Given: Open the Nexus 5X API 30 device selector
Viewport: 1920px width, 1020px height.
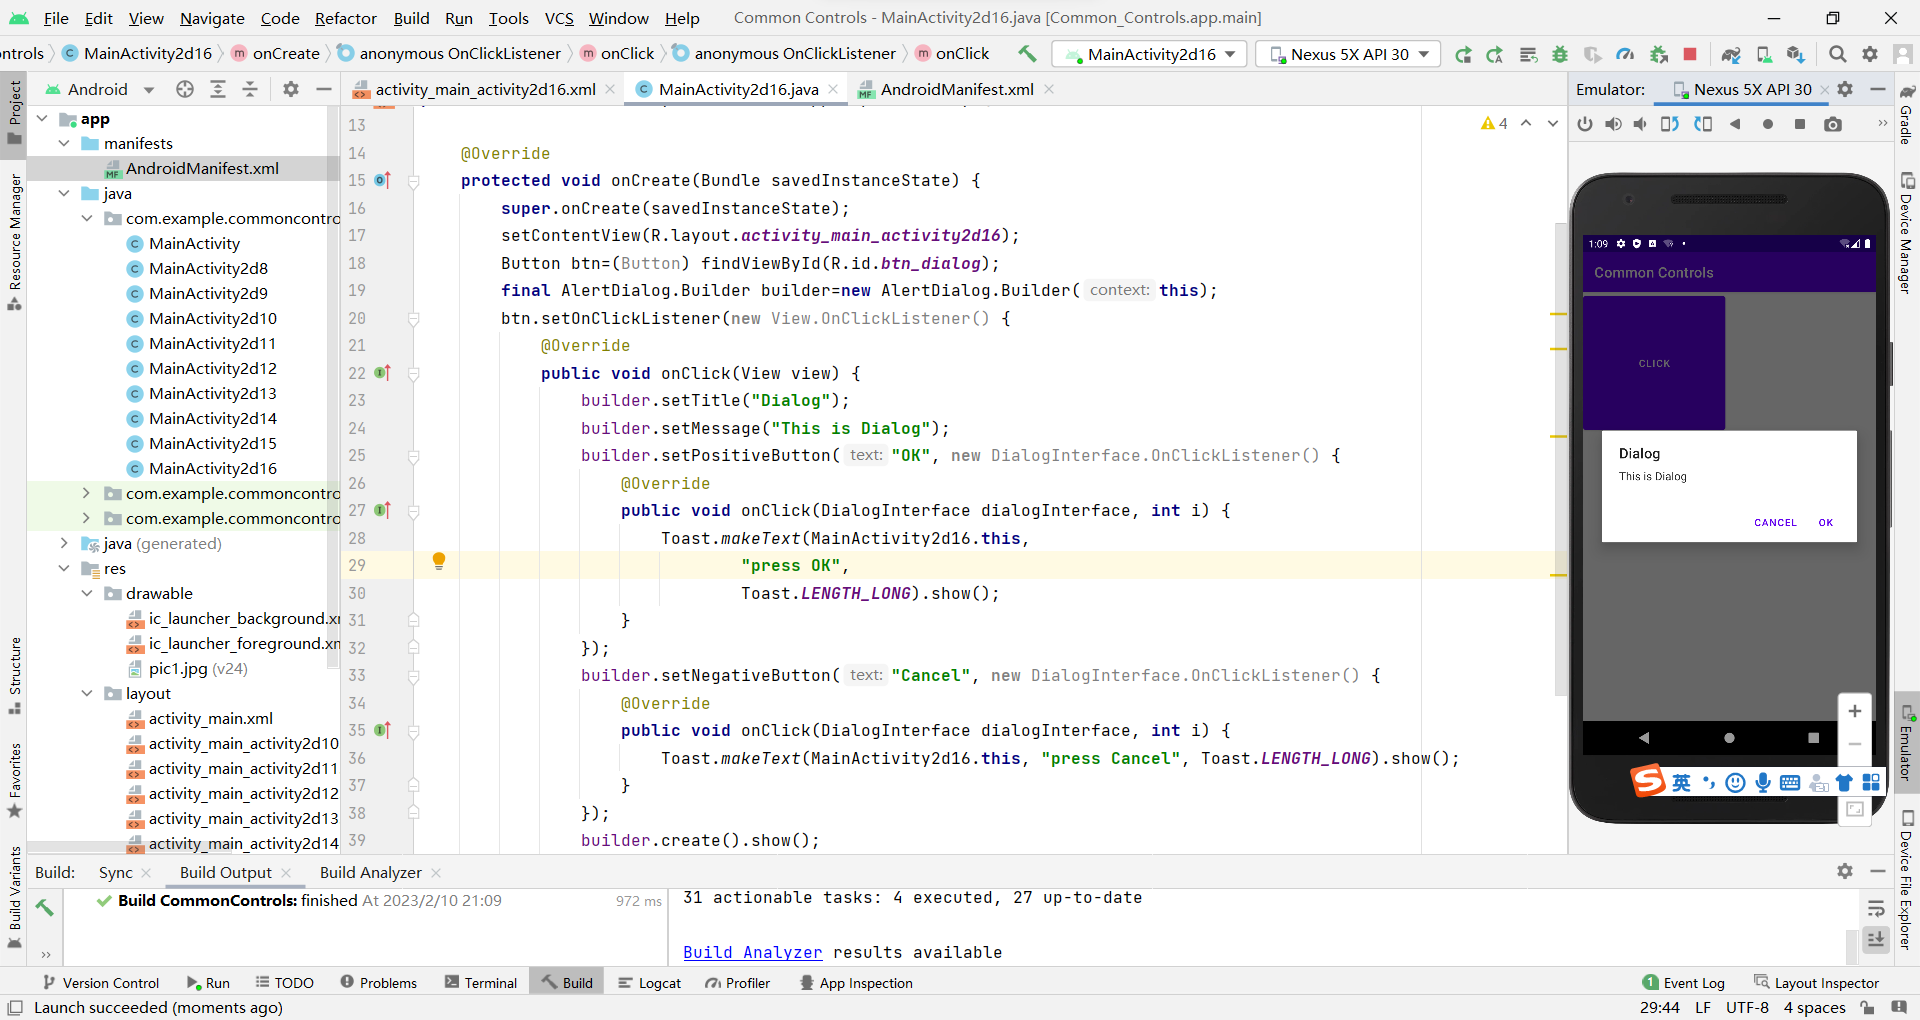Looking at the screenshot, I should tap(1346, 54).
